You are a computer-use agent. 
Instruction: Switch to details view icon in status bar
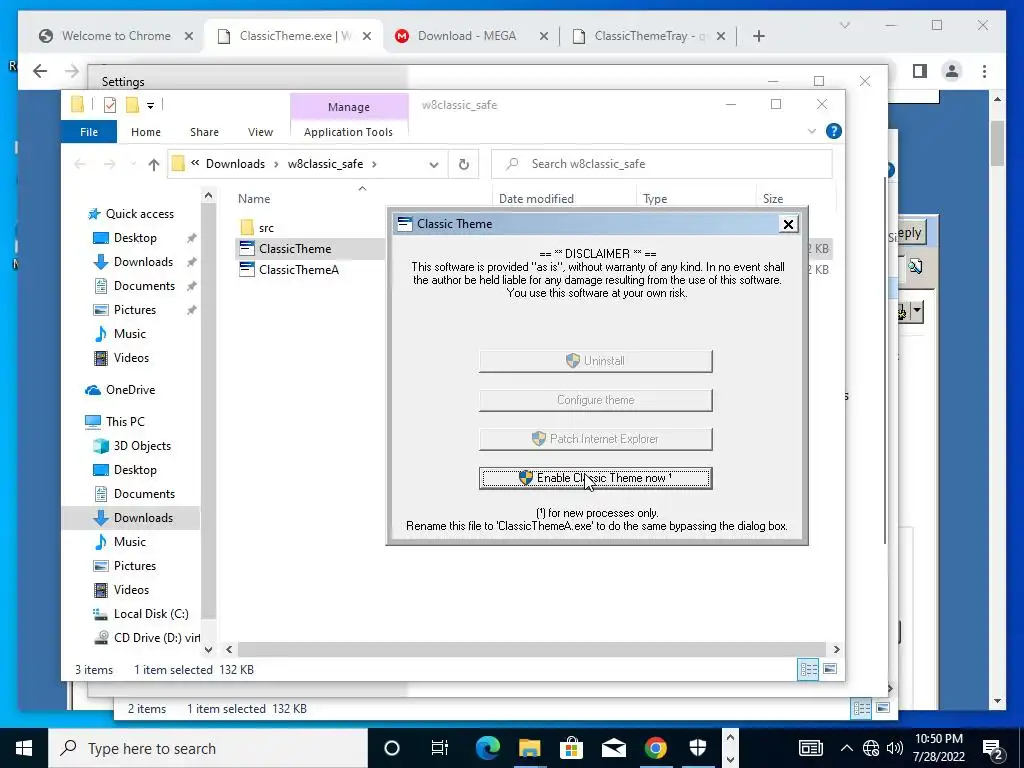click(x=808, y=669)
